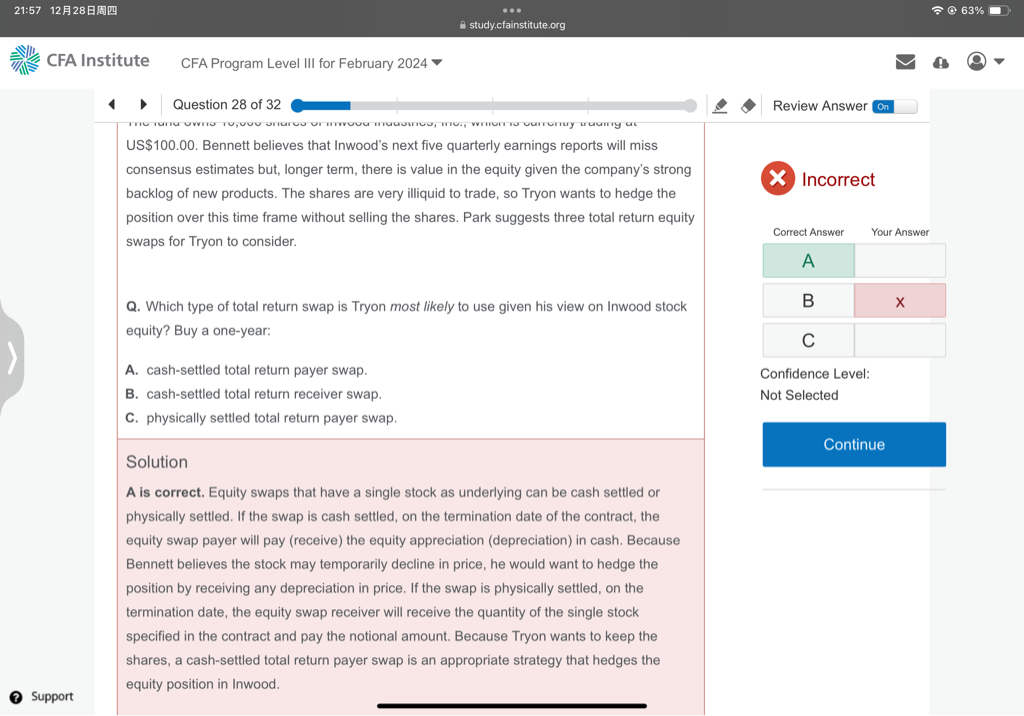Open the mail messages icon
The width and height of the screenshot is (1024, 716).
tap(905, 62)
